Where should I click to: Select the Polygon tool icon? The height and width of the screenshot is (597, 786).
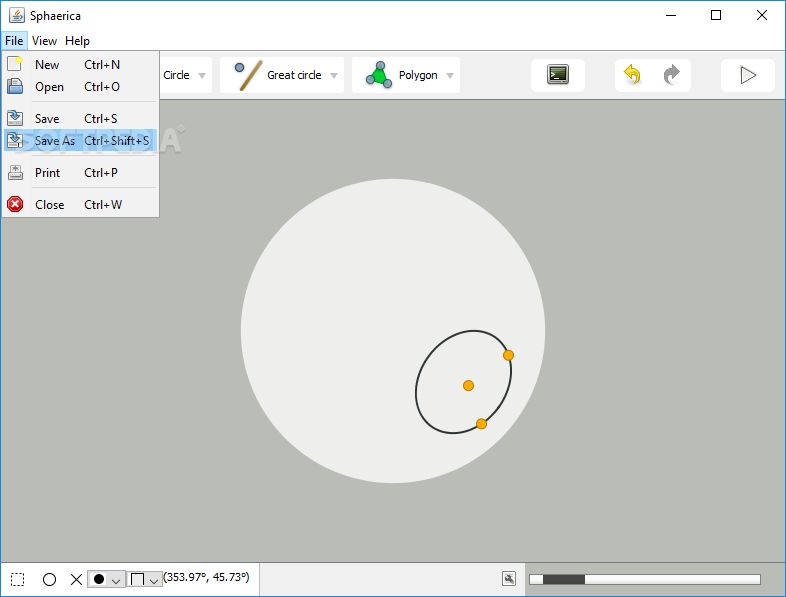[379, 75]
